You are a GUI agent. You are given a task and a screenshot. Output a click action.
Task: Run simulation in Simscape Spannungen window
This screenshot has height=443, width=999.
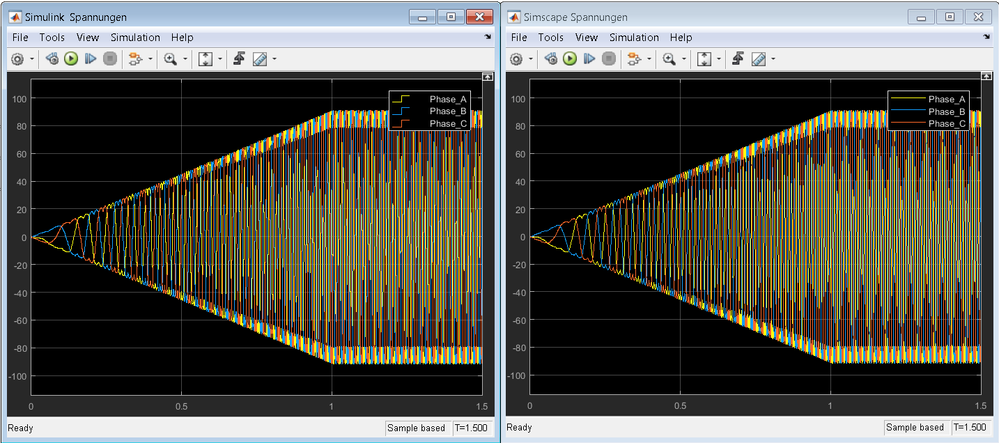click(570, 59)
